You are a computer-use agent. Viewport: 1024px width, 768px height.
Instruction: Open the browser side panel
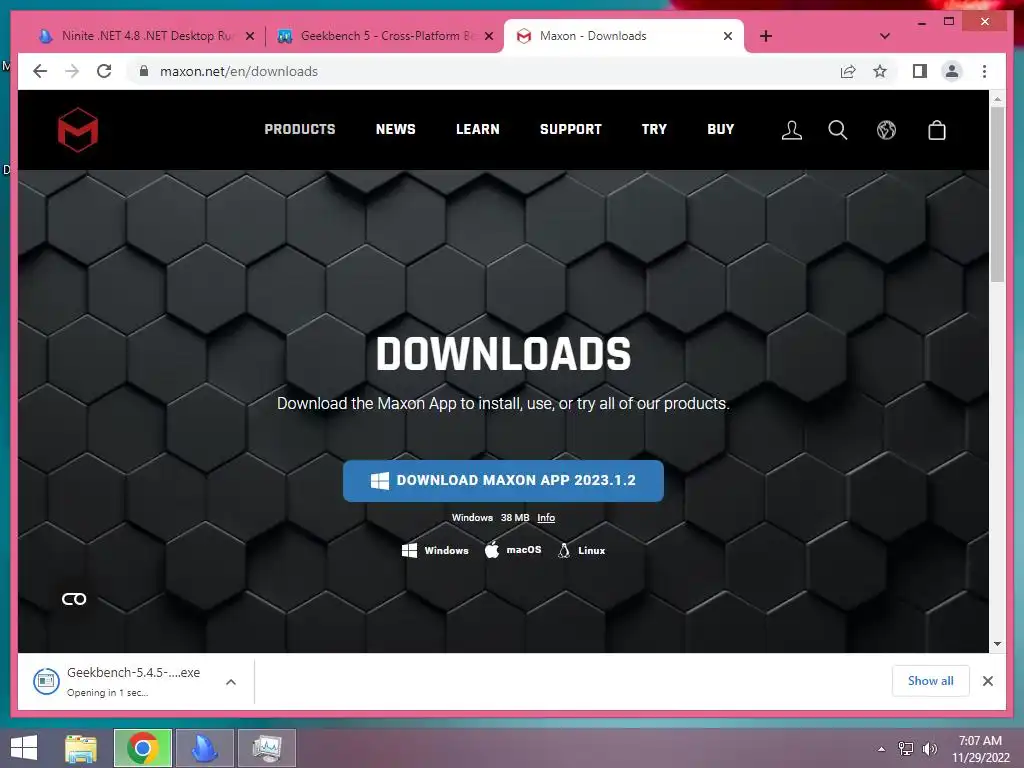click(x=920, y=71)
